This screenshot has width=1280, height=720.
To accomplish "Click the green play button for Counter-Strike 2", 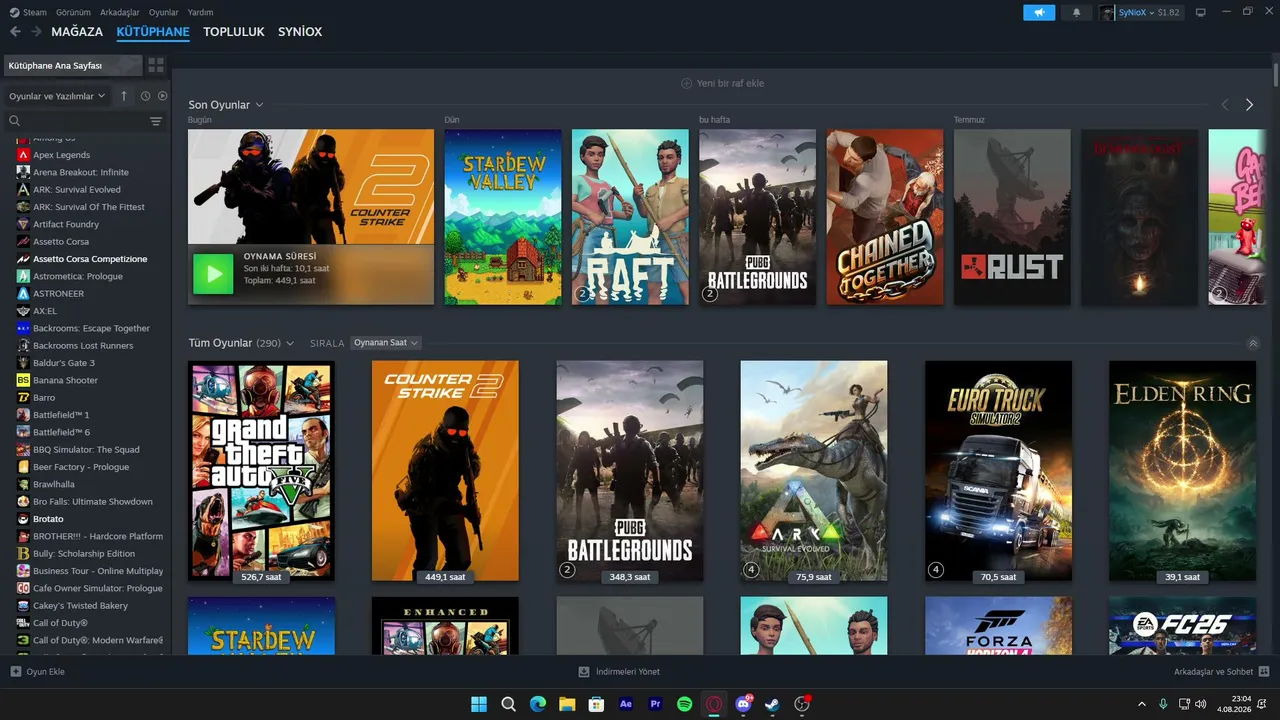I will 213,274.
